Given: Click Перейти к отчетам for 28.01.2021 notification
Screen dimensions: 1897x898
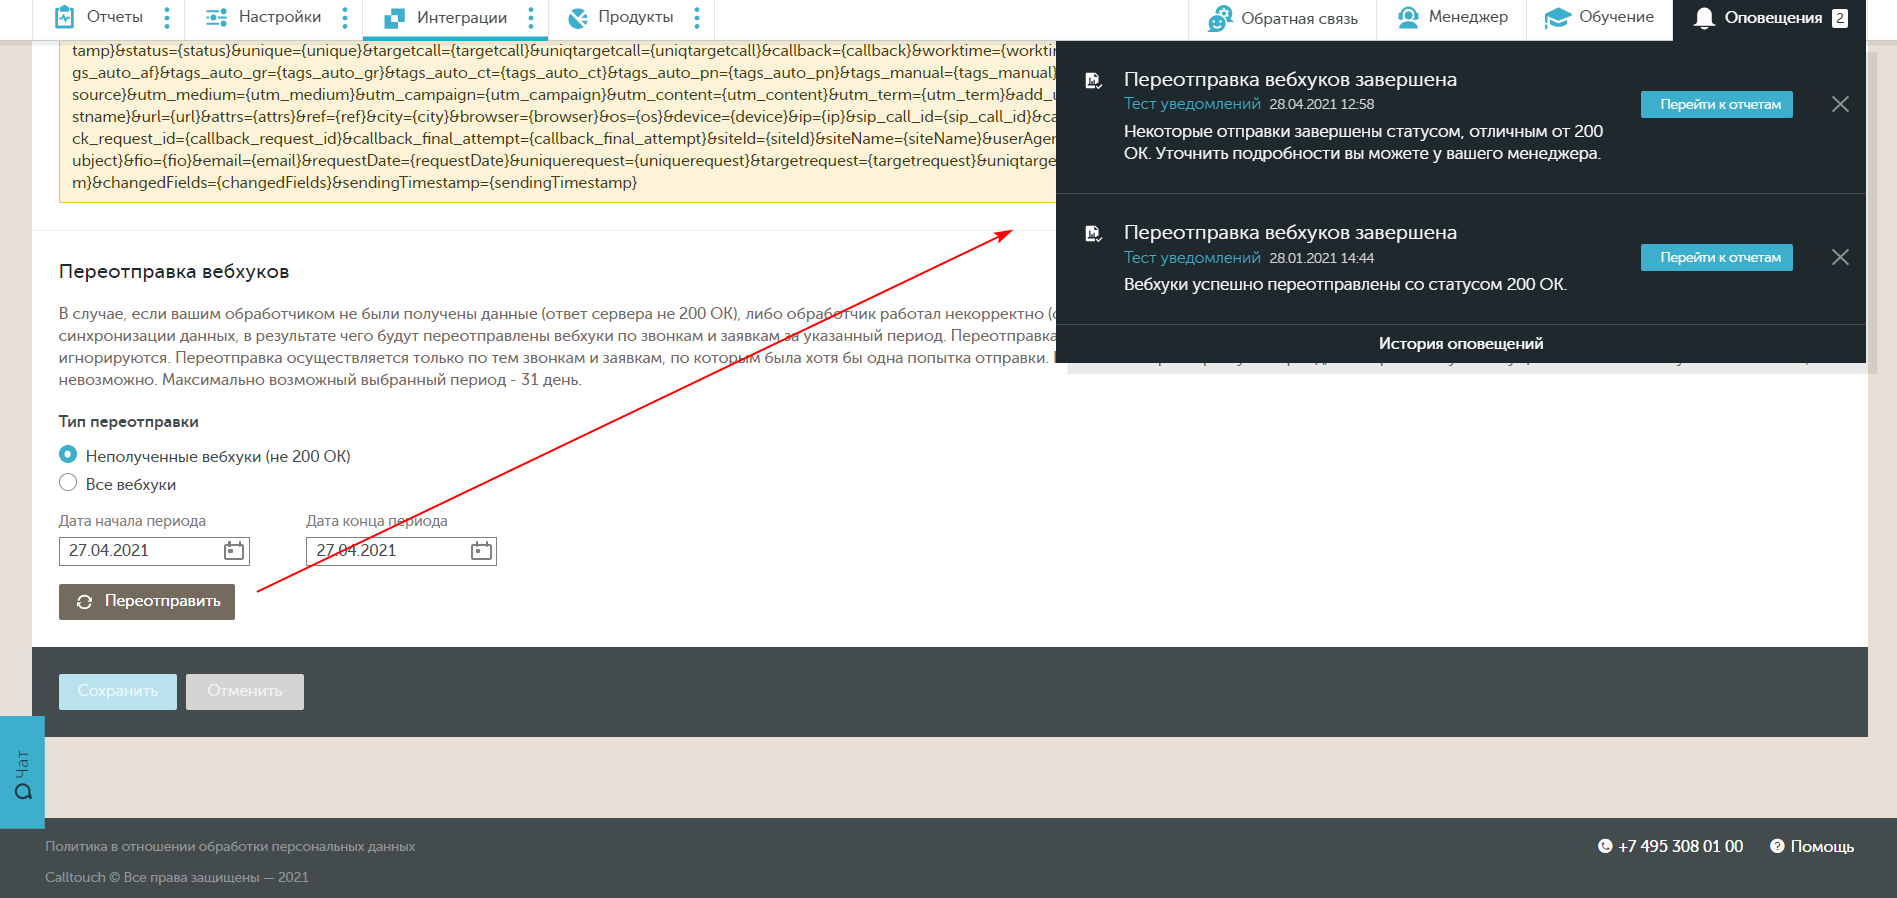Looking at the screenshot, I should click(x=1717, y=257).
